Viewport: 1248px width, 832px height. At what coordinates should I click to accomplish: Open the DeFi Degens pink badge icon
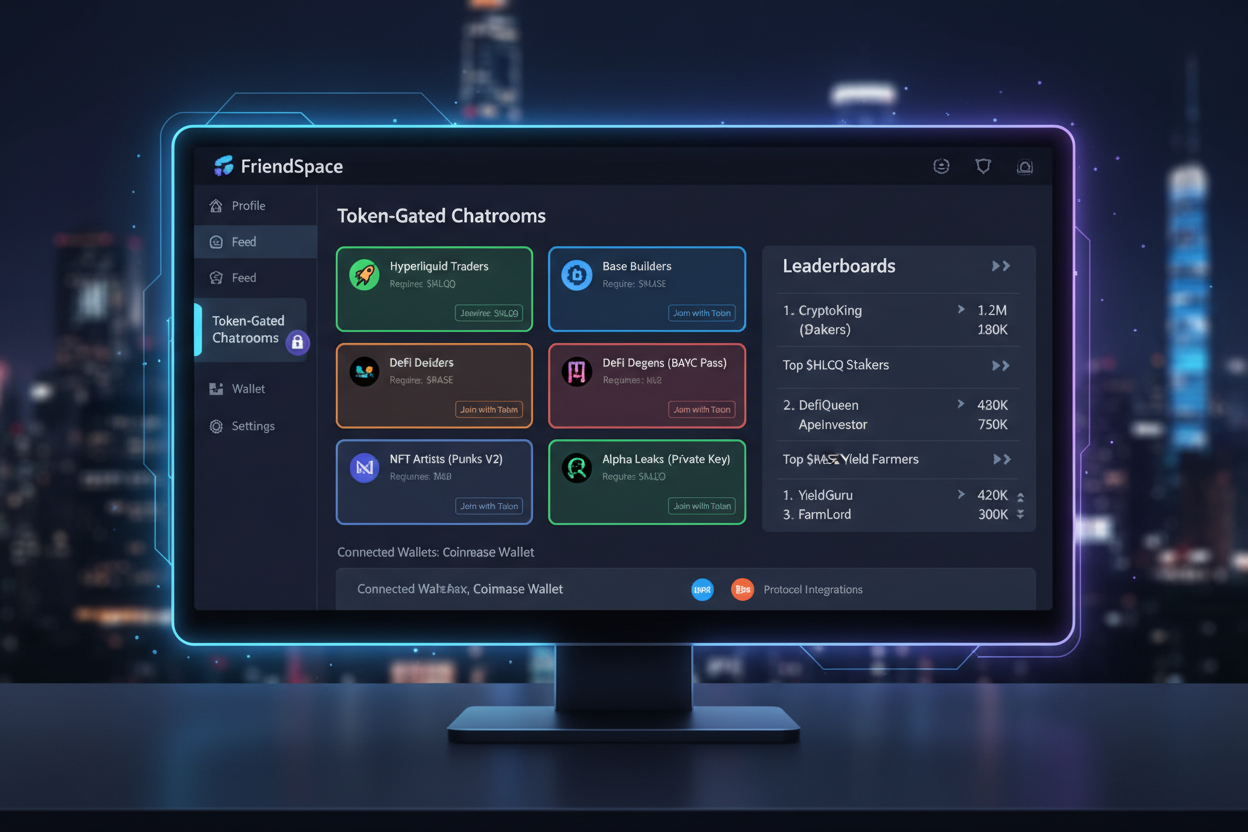pos(577,371)
